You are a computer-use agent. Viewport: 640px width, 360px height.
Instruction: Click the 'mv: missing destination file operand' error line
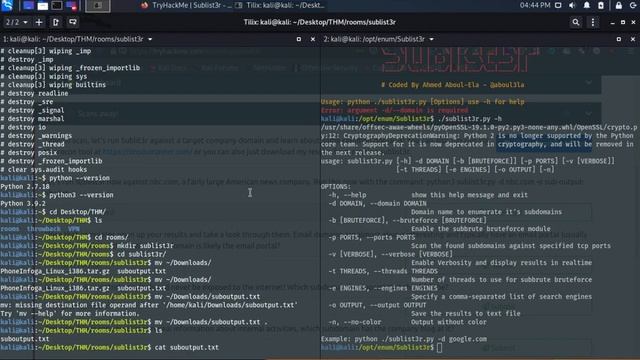(149, 305)
